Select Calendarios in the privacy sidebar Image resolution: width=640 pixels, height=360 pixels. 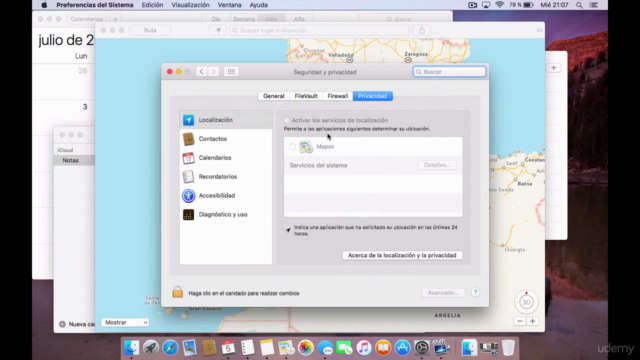tap(226, 158)
